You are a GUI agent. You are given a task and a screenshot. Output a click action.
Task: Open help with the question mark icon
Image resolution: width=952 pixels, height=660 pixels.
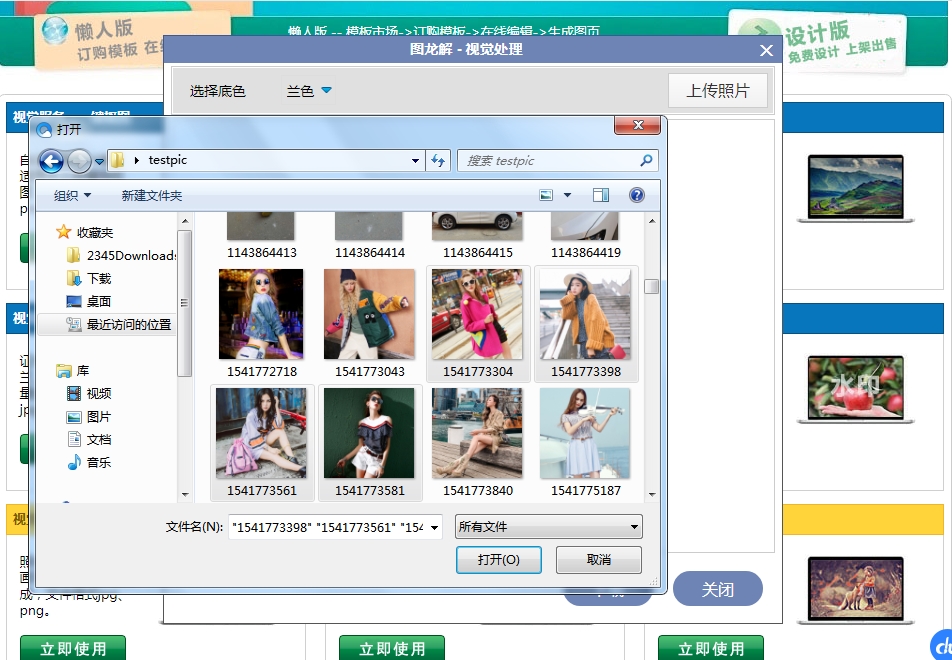pyautogui.click(x=637, y=195)
